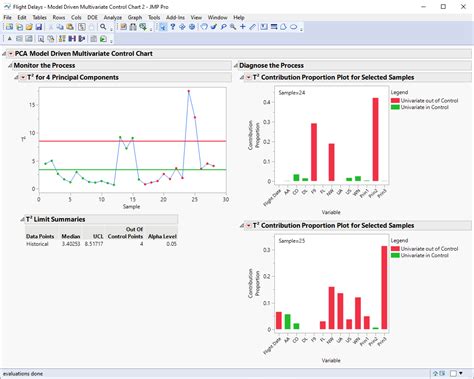
Task: Click the black up-triangle icon in second toolbar row
Action: [10, 39]
